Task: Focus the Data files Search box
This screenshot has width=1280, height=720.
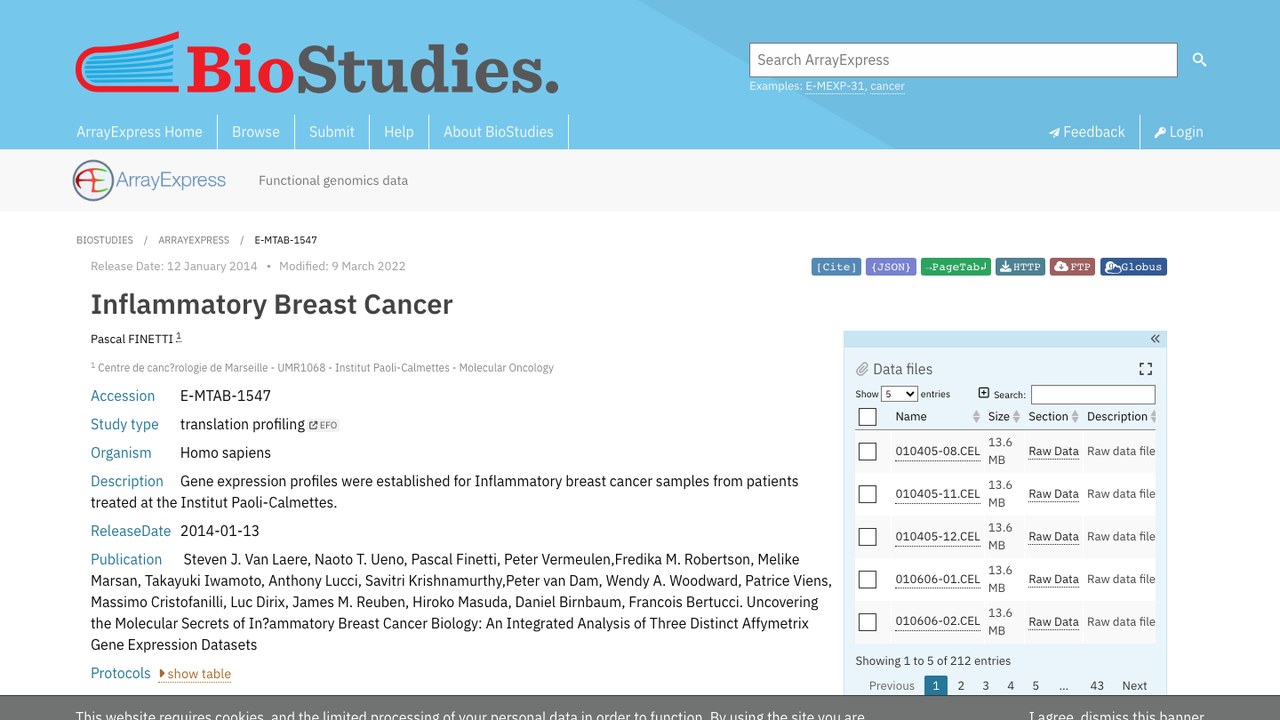Action: [x=1093, y=395]
